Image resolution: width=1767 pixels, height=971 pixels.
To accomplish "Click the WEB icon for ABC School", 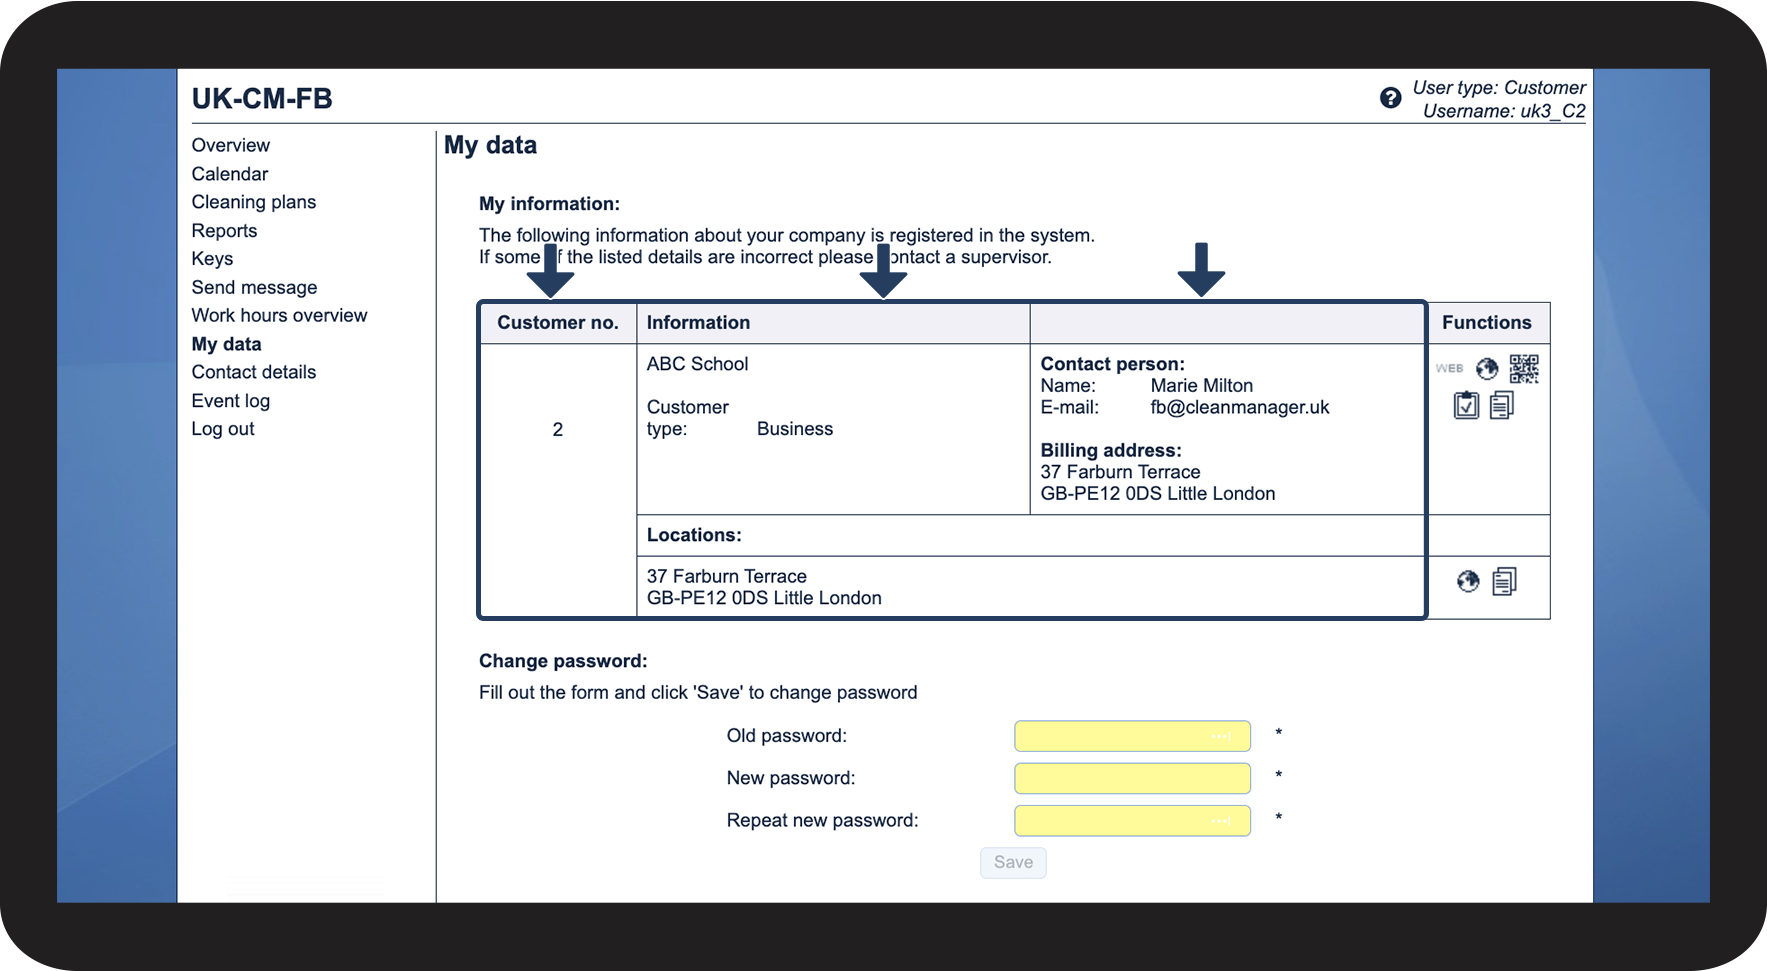I will pyautogui.click(x=1449, y=369).
